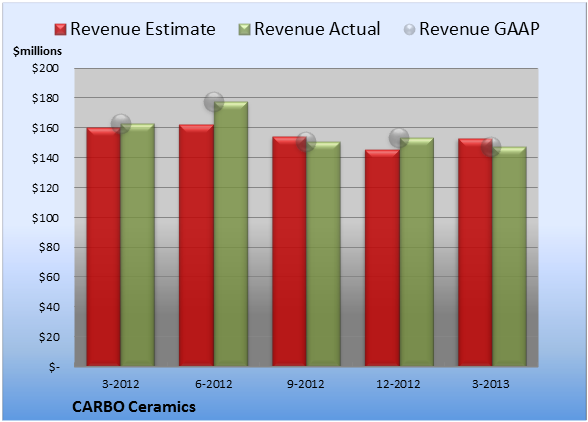Click the '$180' axis value

click(x=45, y=98)
